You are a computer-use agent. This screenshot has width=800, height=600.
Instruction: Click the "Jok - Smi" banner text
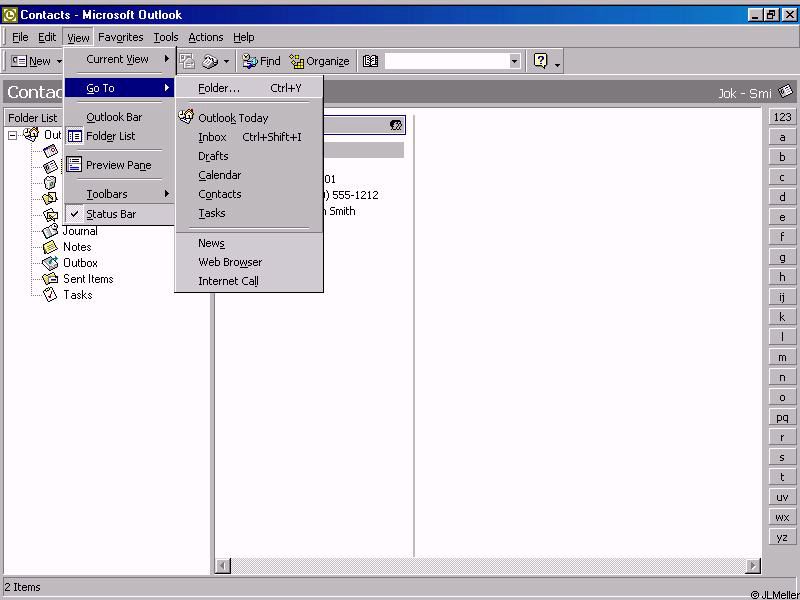[745, 93]
